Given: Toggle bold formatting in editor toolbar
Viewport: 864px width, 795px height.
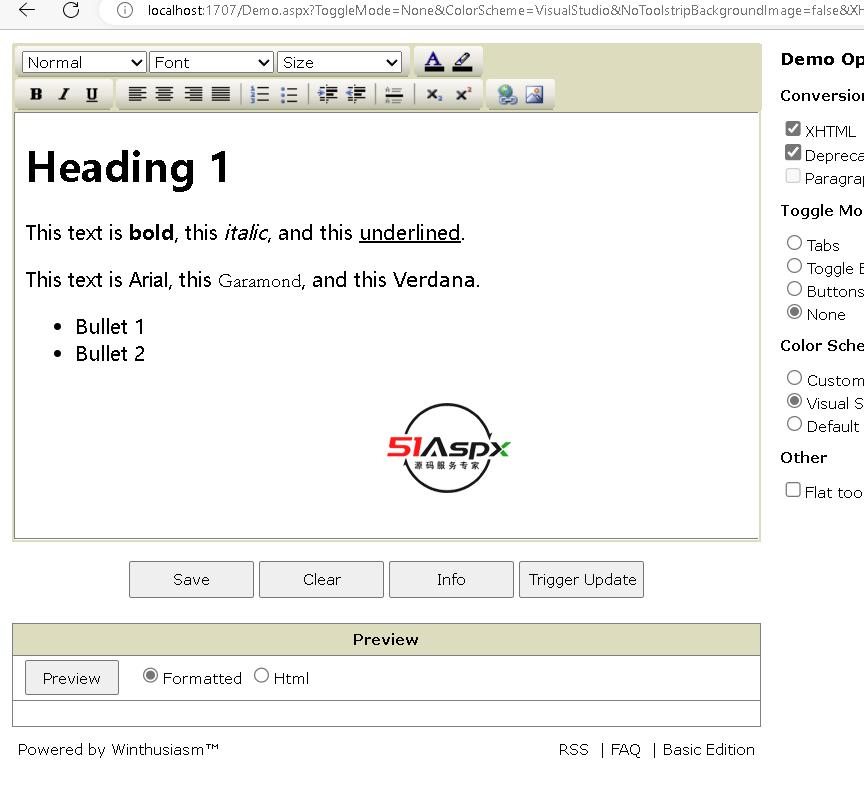Looking at the screenshot, I should click(x=36, y=95).
